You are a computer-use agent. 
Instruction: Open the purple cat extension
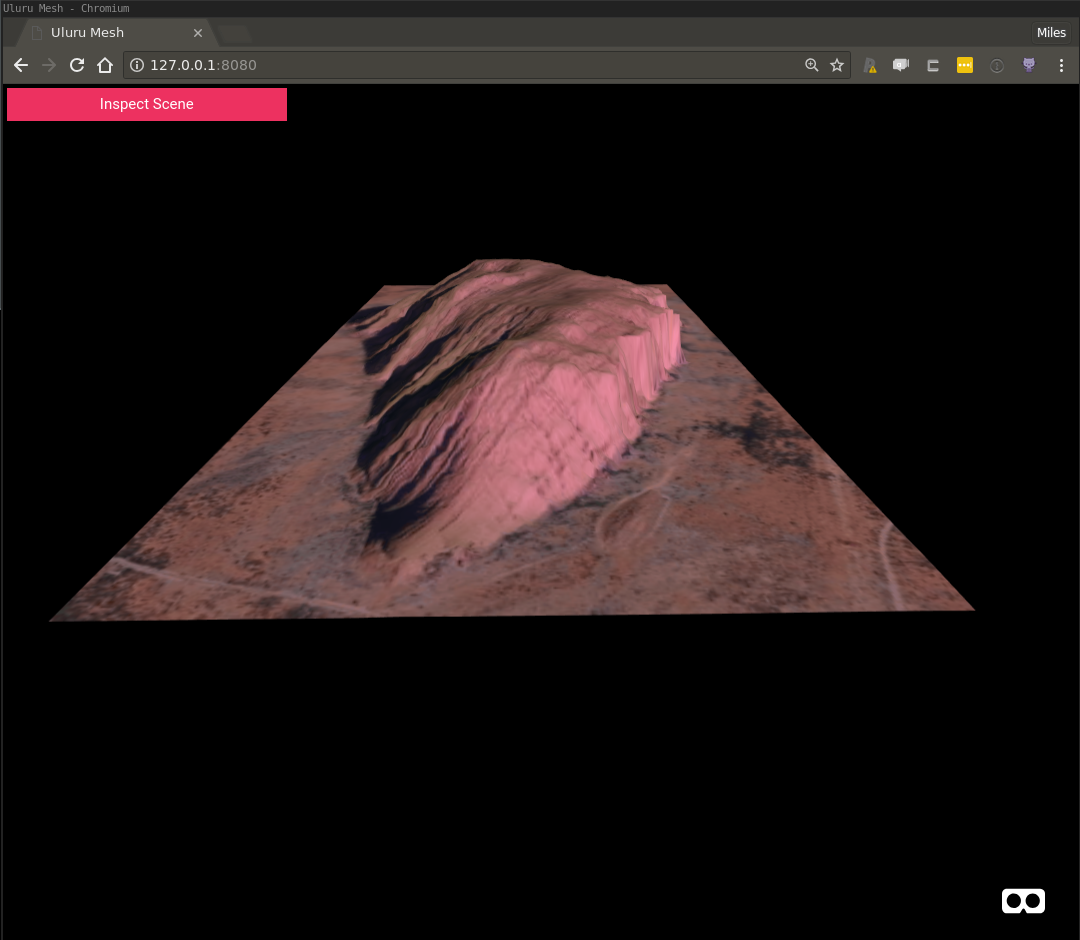(x=1029, y=65)
